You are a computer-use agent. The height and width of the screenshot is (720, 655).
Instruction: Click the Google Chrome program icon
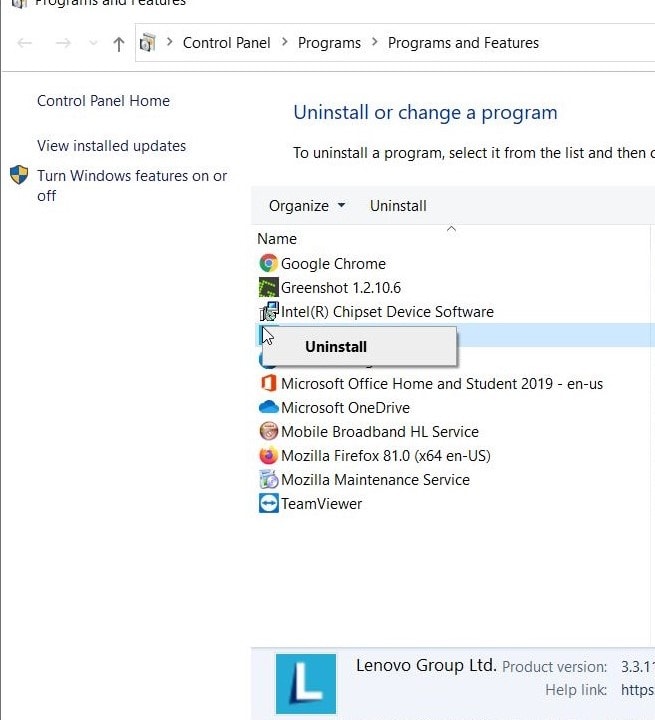point(268,264)
